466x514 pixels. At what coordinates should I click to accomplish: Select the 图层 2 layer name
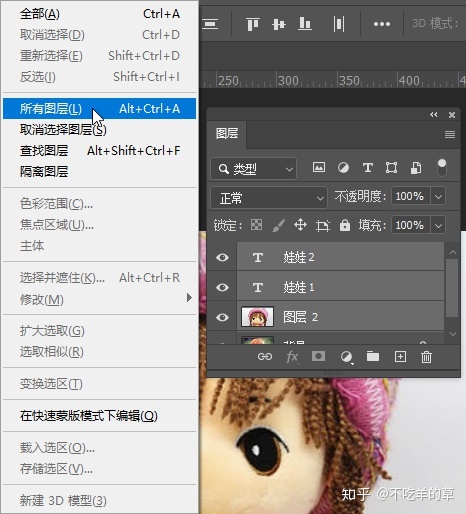click(300, 317)
